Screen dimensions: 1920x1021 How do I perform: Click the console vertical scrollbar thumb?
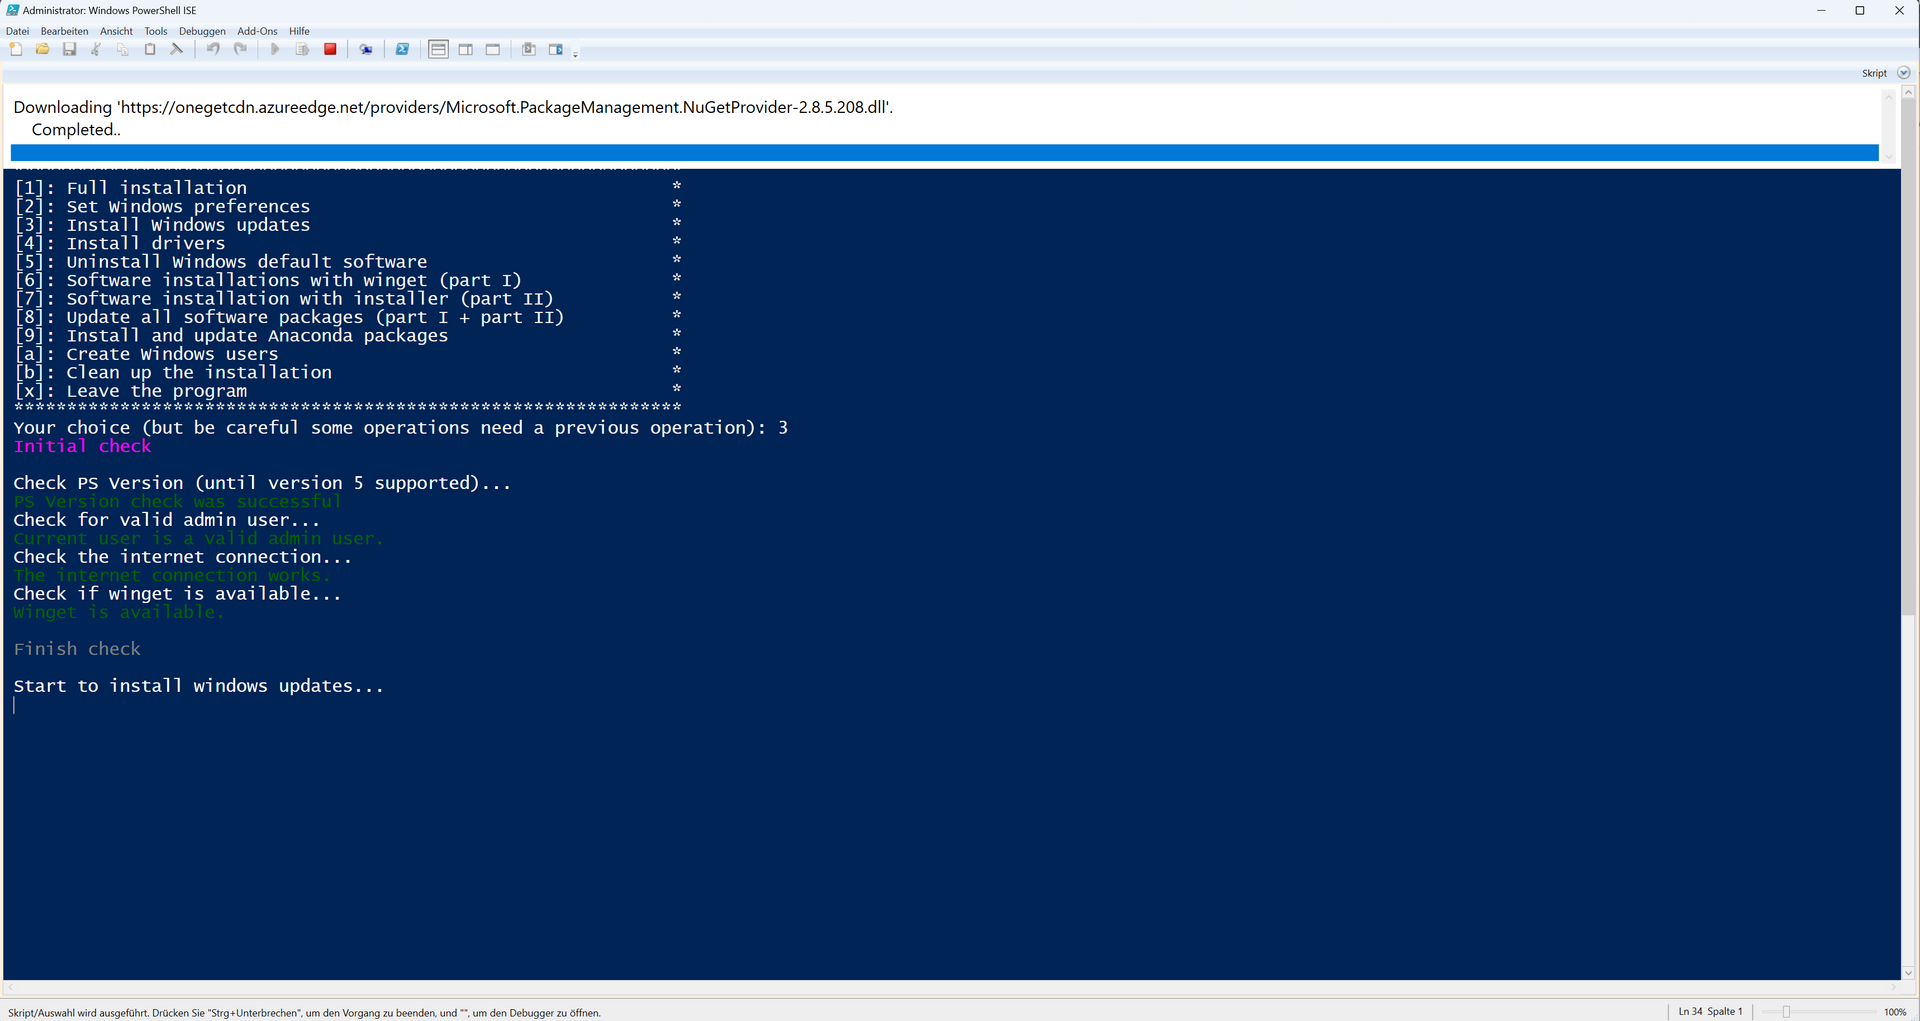pos(1908,358)
